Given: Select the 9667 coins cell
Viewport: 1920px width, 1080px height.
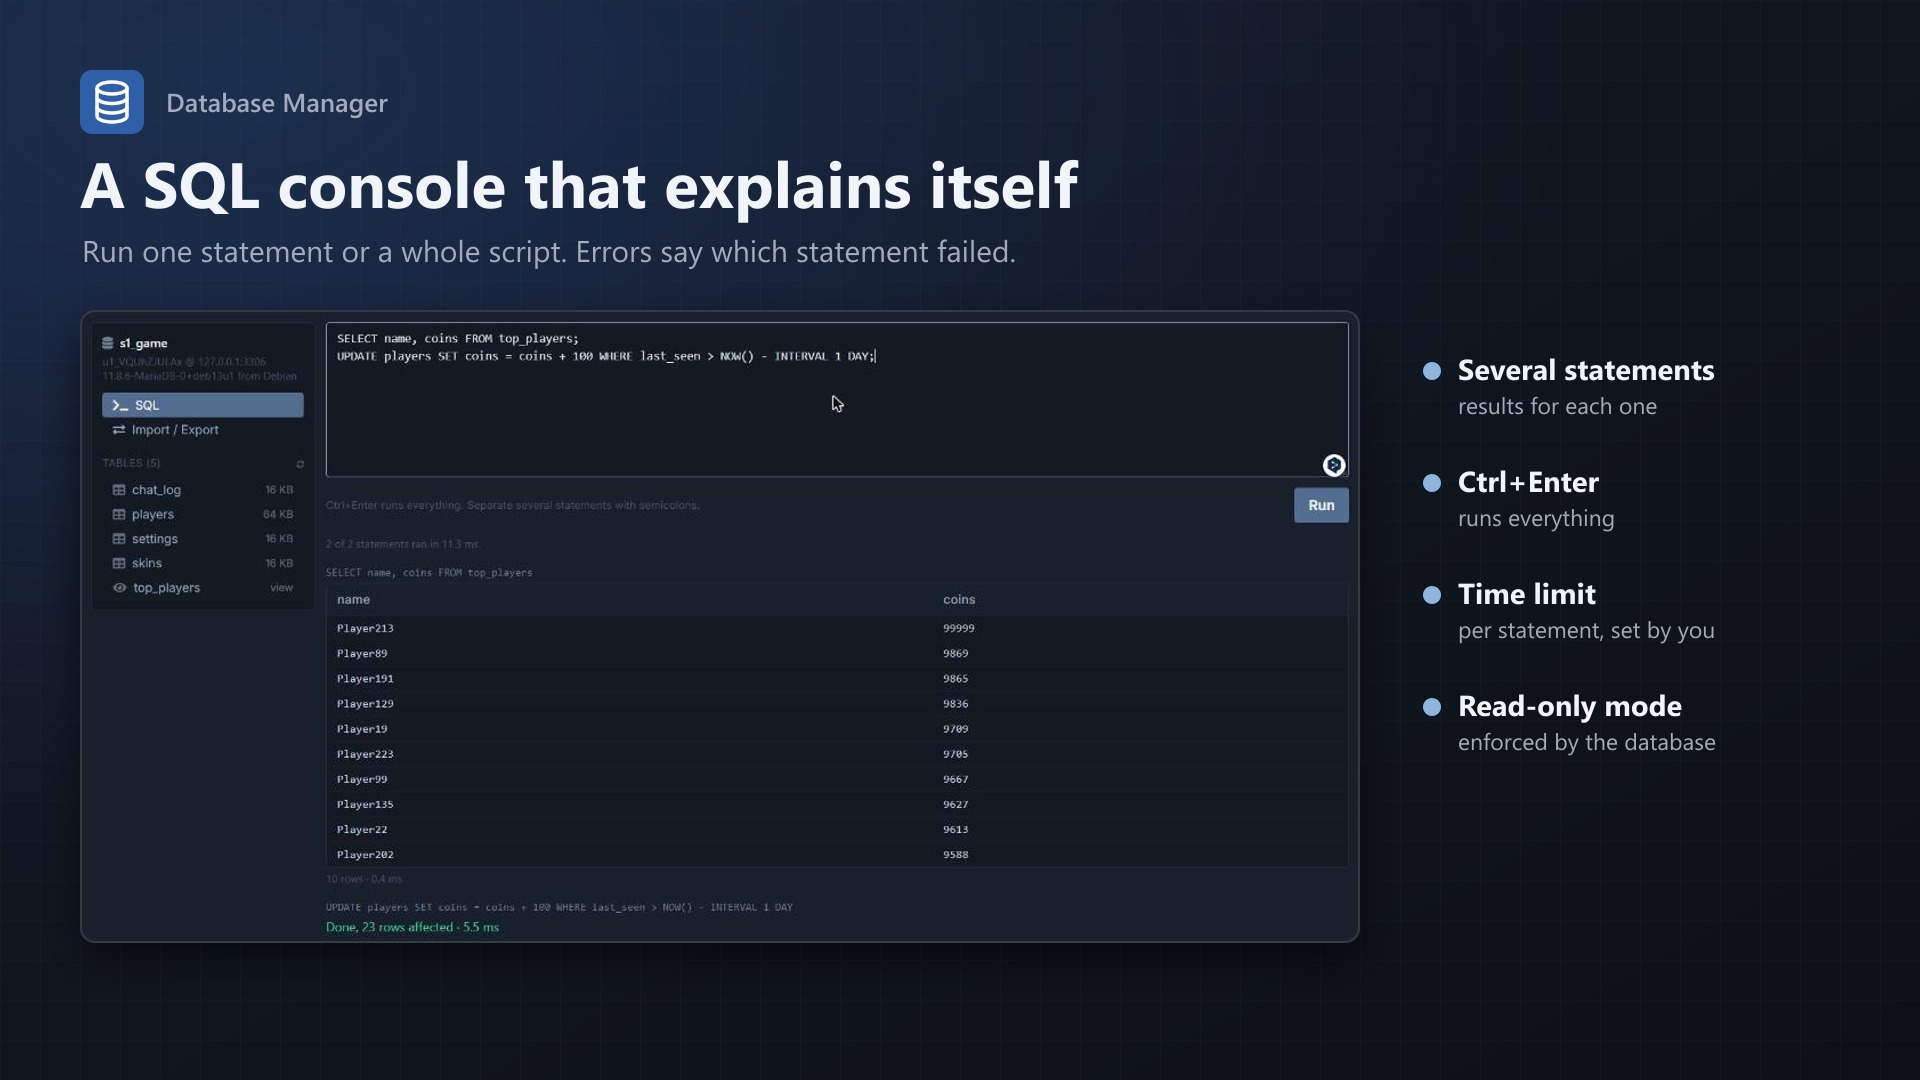Looking at the screenshot, I should pyautogui.click(x=955, y=779).
